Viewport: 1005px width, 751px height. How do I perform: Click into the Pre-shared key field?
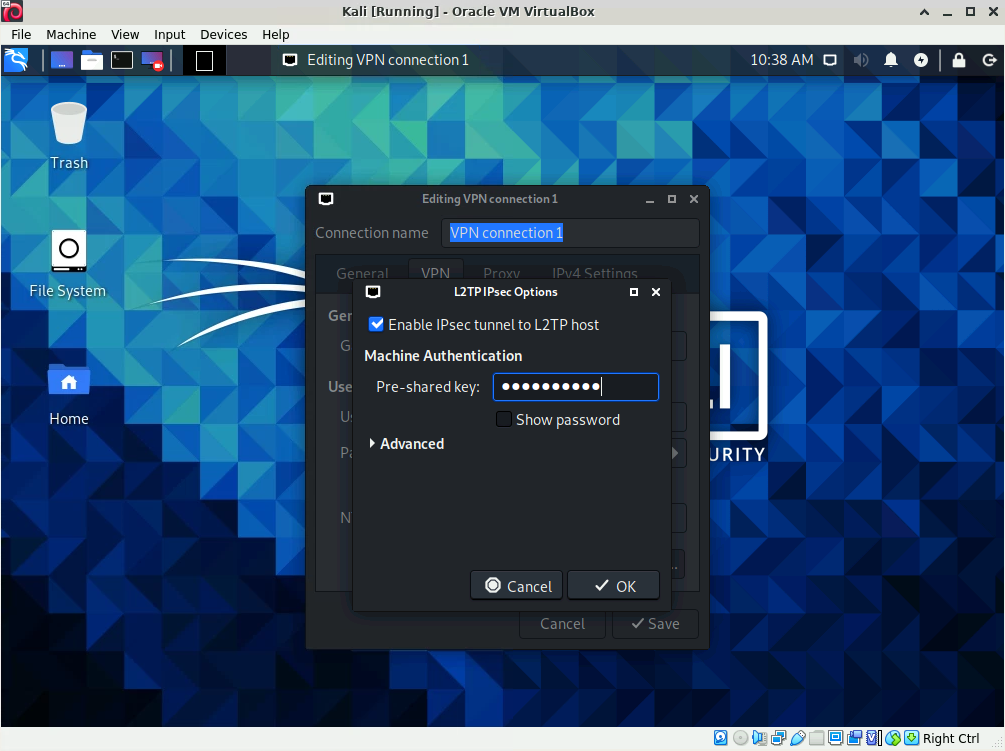click(x=576, y=387)
